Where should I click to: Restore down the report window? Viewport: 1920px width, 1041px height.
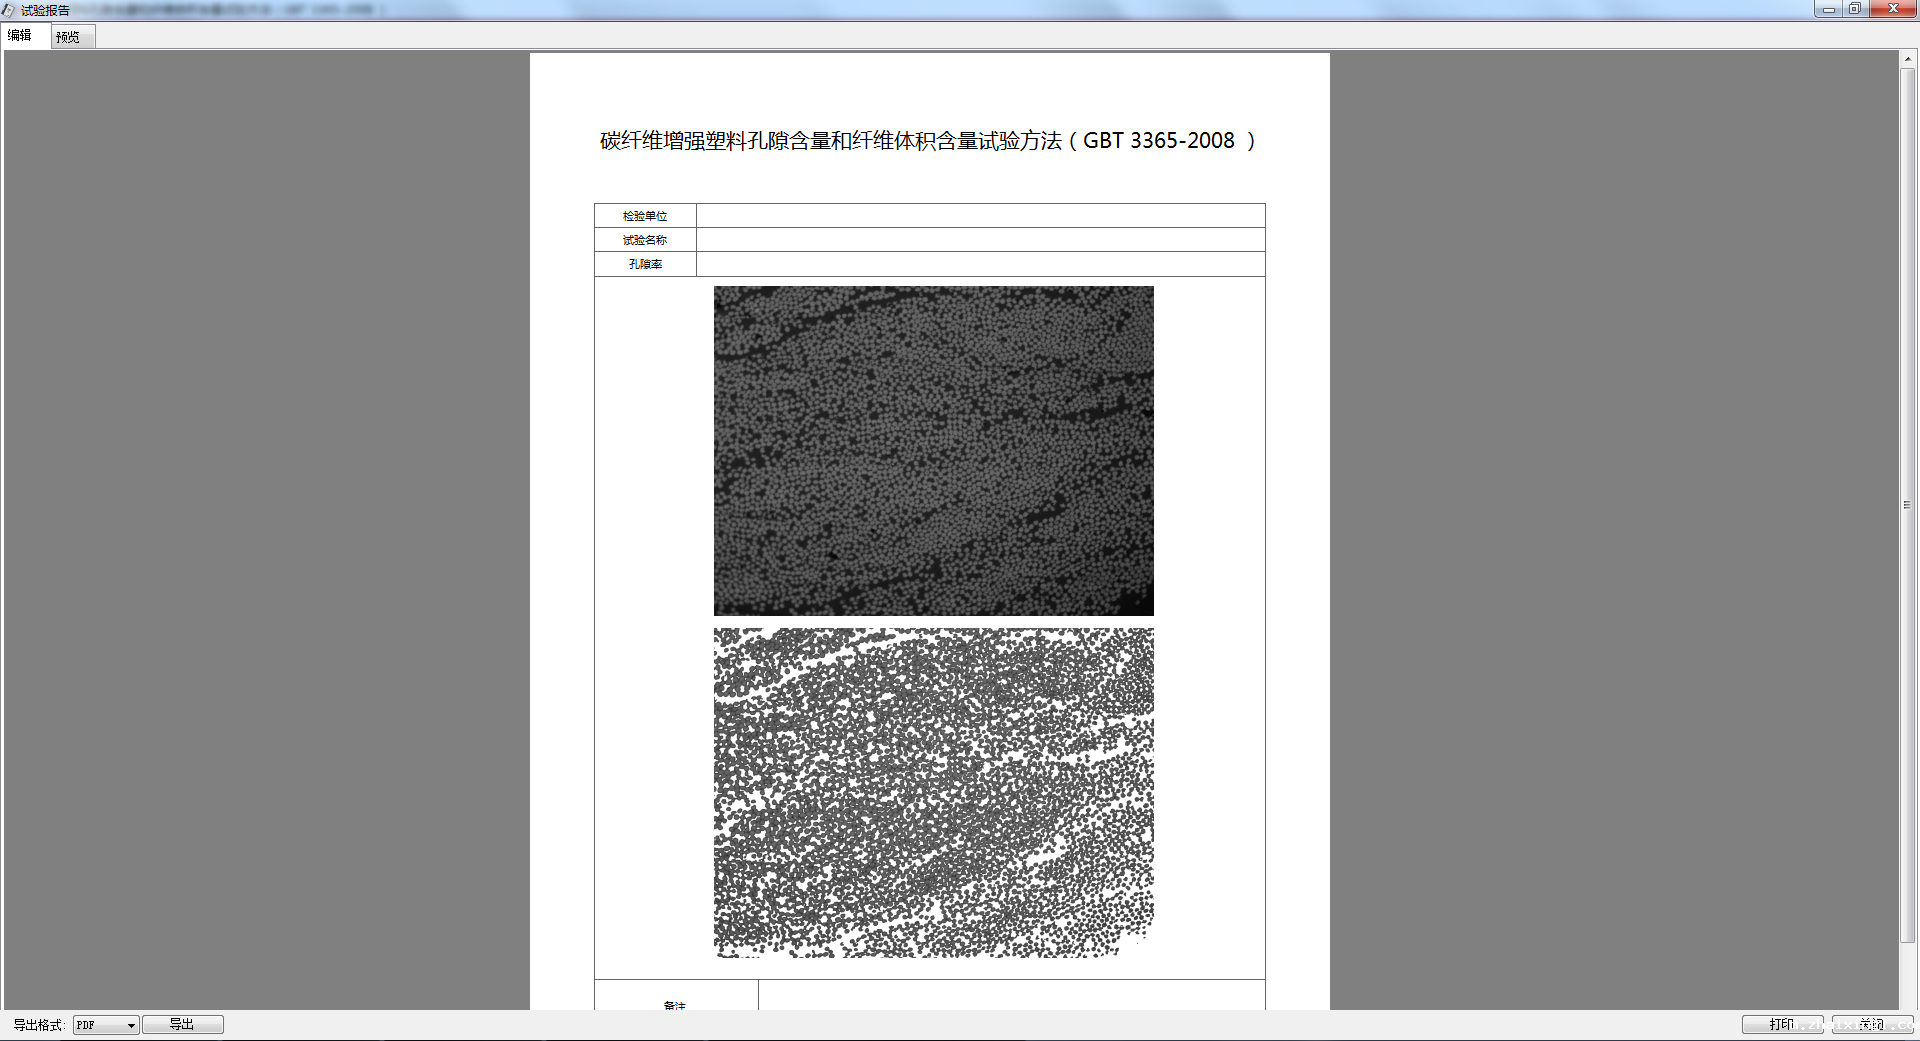click(x=1854, y=9)
